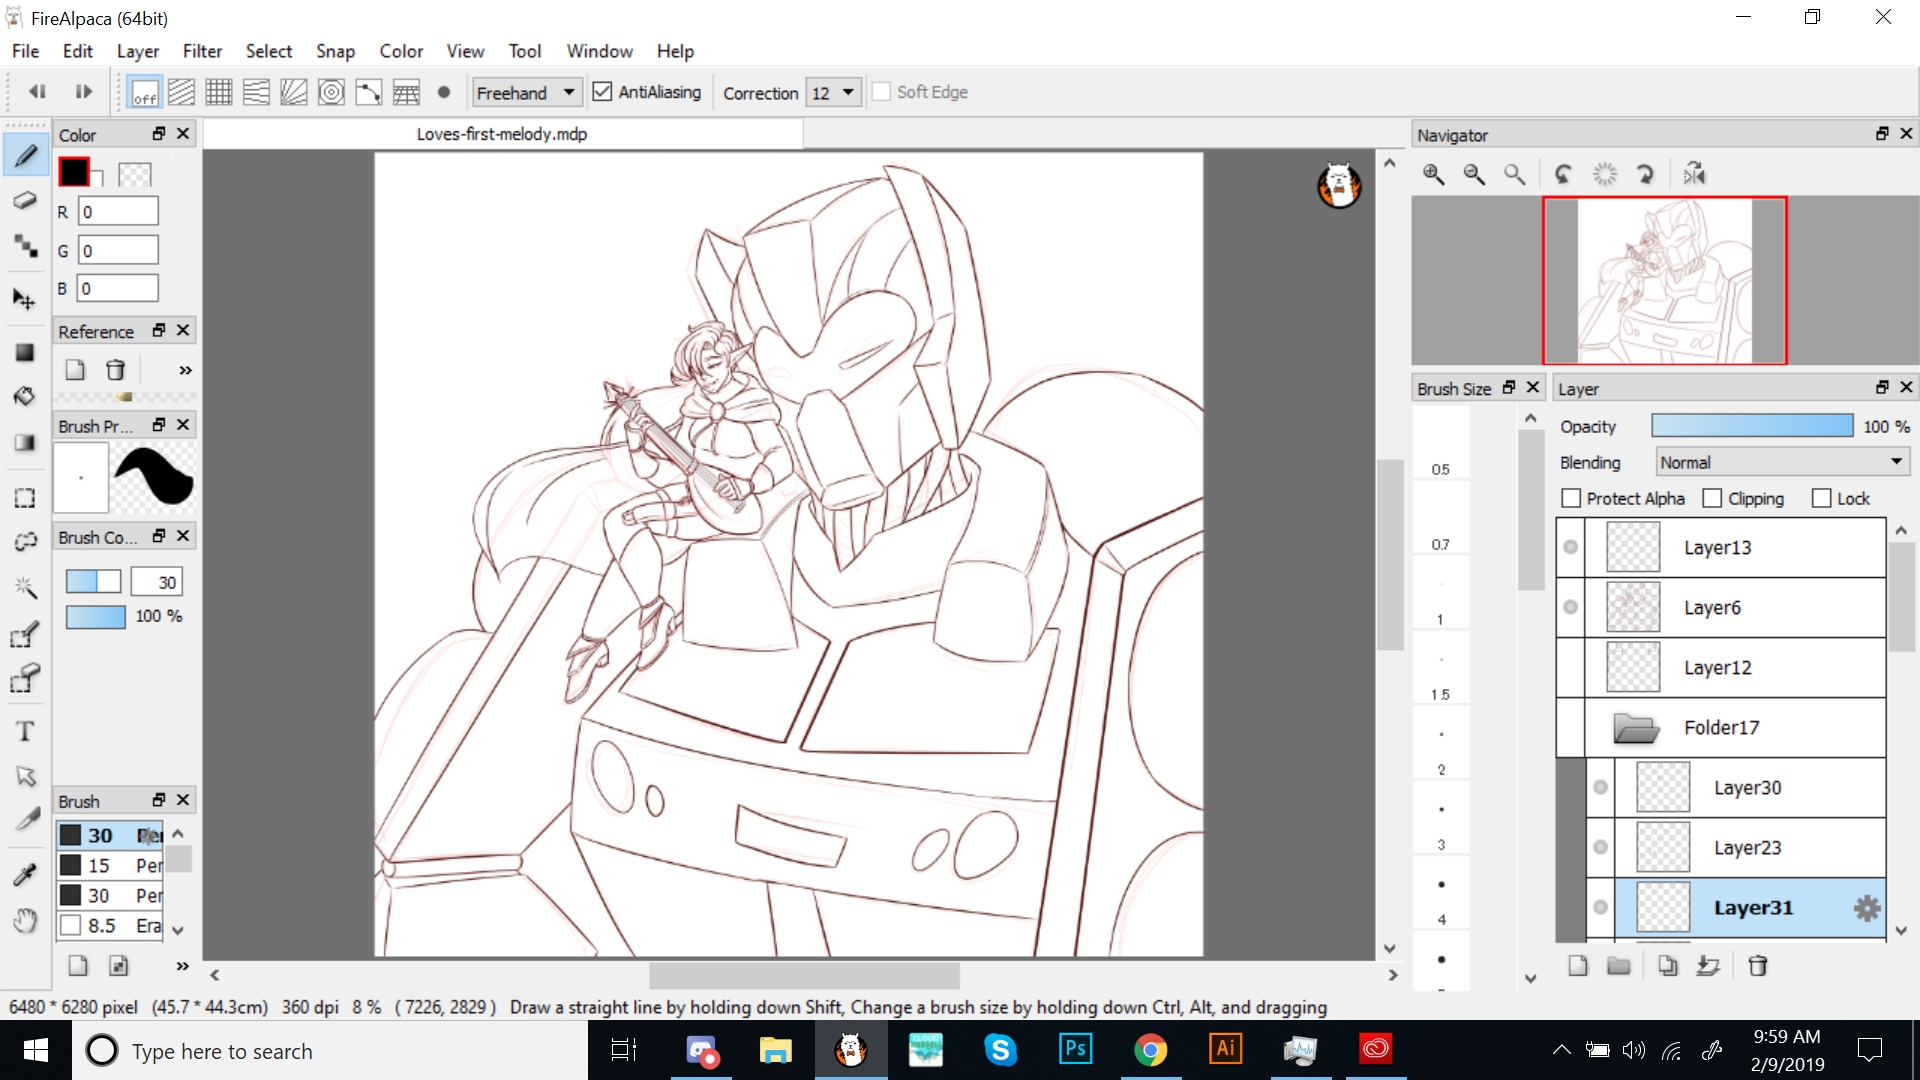Select the Bucket fill tool
Image resolution: width=1920 pixels, height=1080 pixels.
[x=25, y=396]
